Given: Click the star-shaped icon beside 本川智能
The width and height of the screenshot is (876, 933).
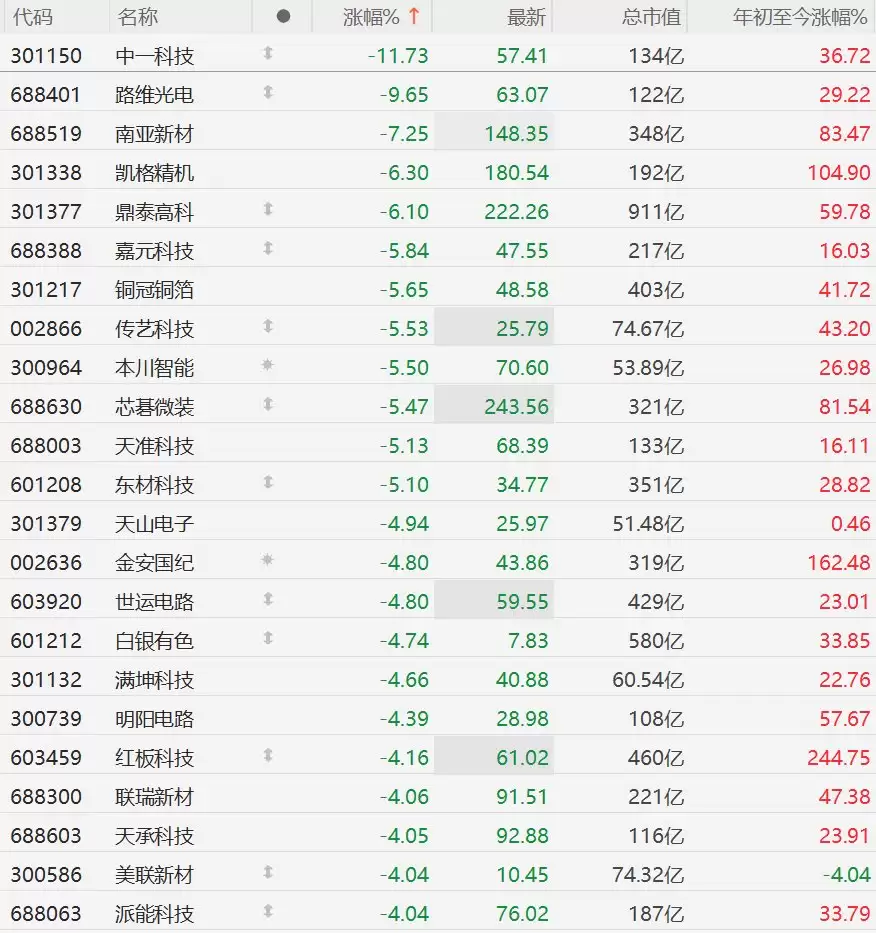Looking at the screenshot, I should click(x=267, y=366).
